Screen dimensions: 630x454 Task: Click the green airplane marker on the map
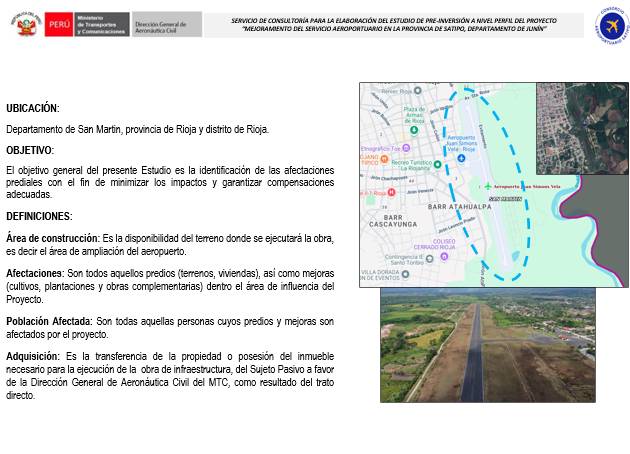487,186
